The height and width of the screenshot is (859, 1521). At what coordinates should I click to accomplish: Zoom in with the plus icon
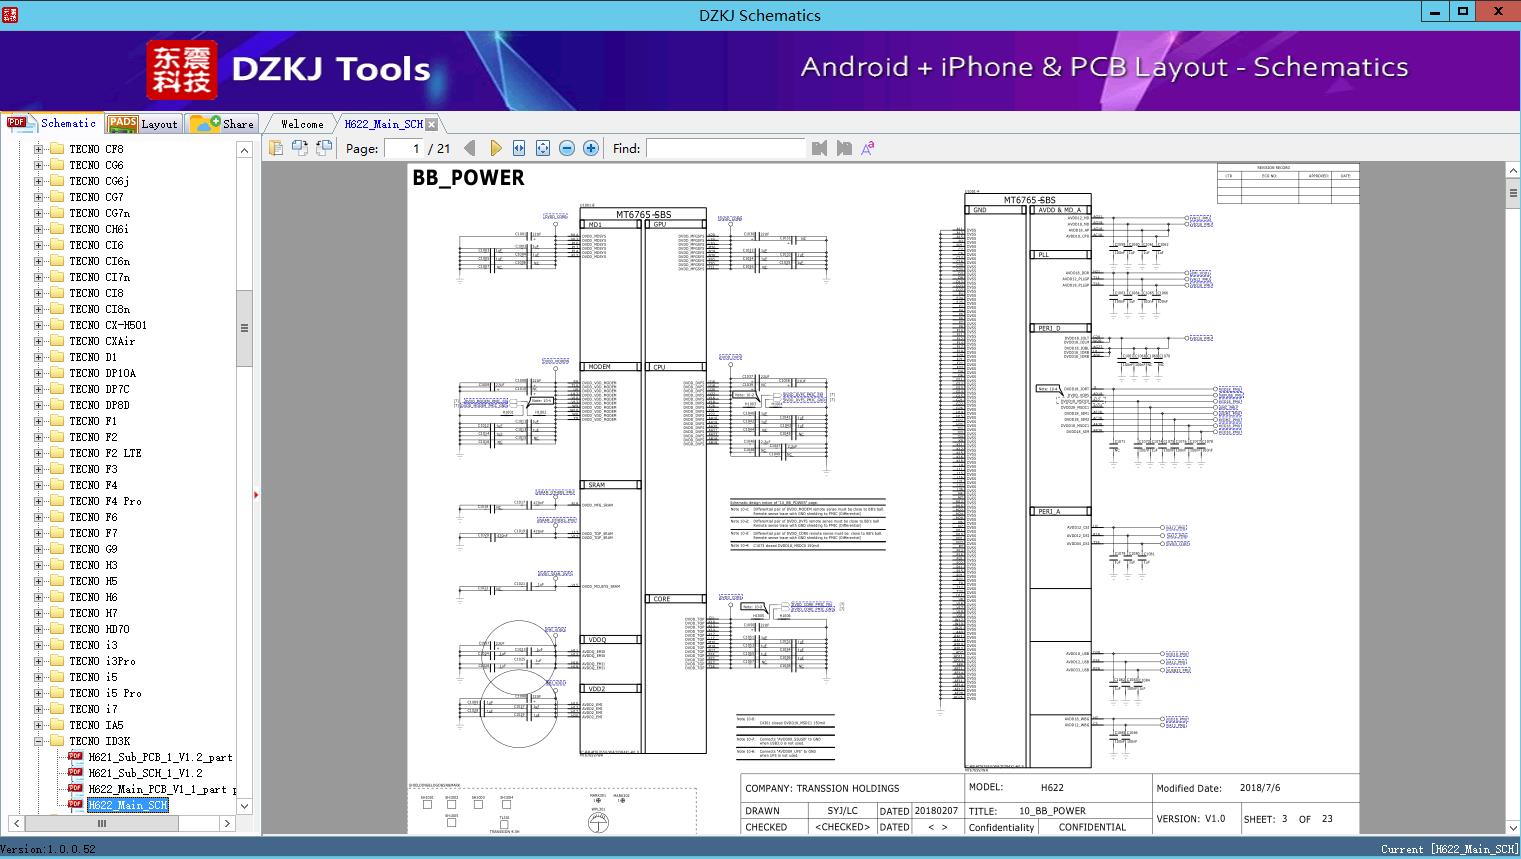(x=591, y=148)
